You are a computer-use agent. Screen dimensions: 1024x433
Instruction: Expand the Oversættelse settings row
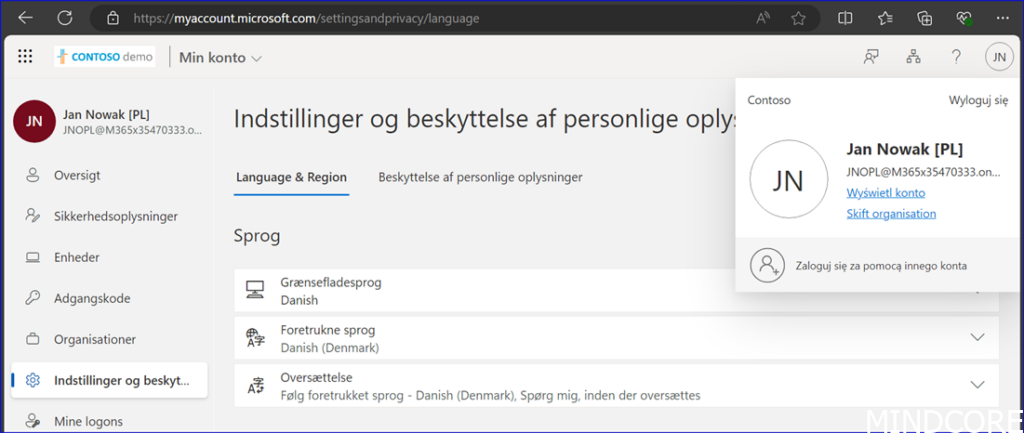point(977,385)
